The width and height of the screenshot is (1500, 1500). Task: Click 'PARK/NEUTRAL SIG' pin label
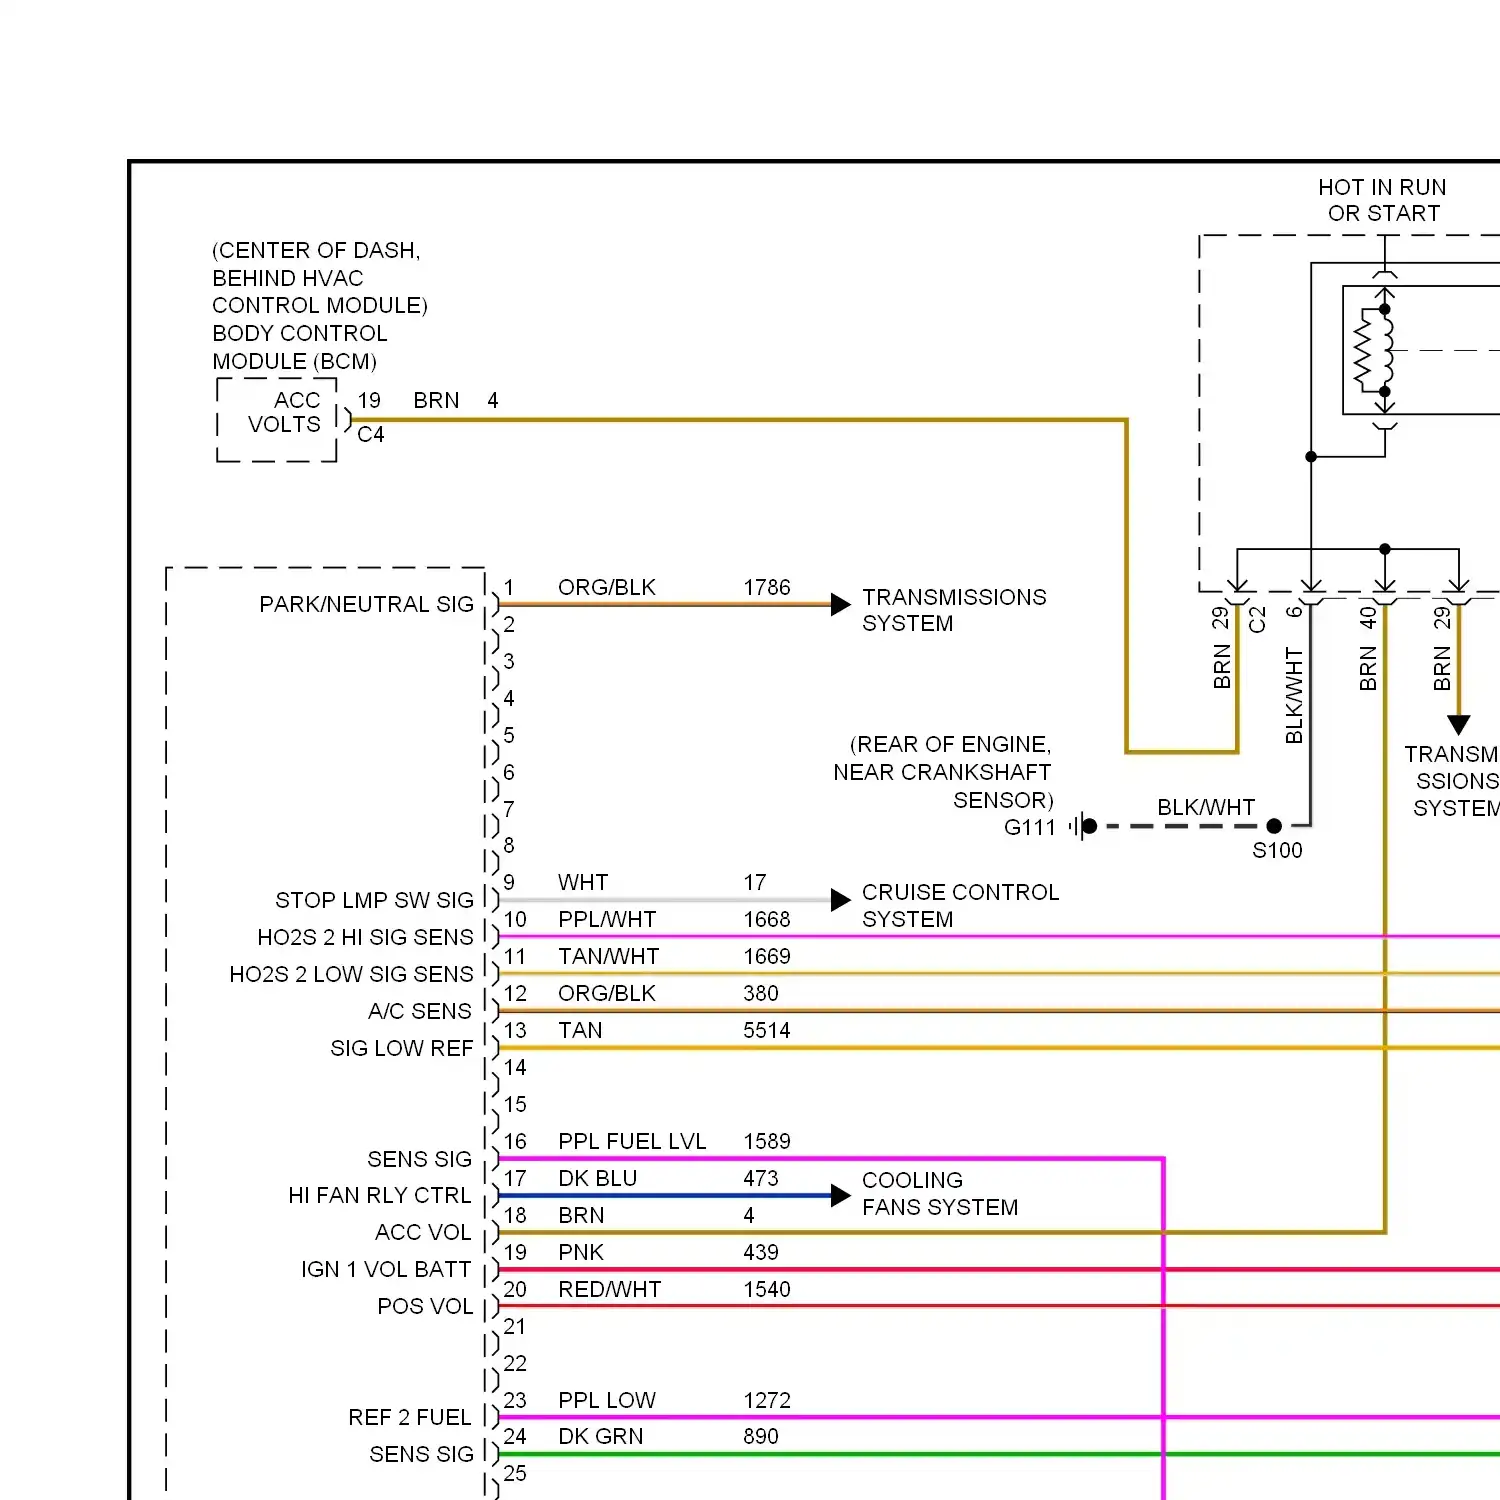coord(366,604)
